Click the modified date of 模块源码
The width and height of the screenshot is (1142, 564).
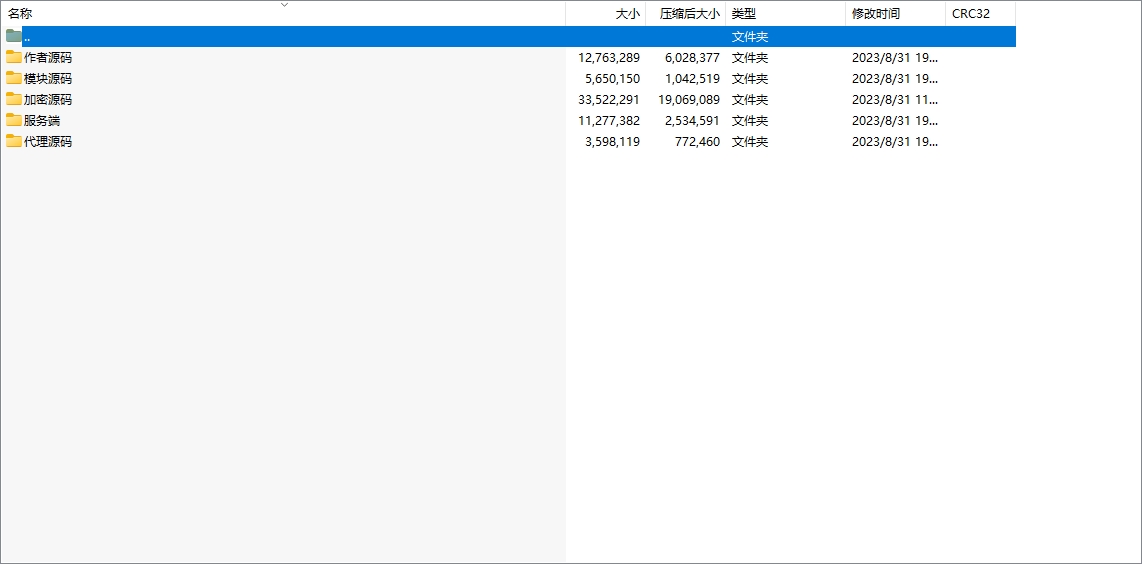895,79
